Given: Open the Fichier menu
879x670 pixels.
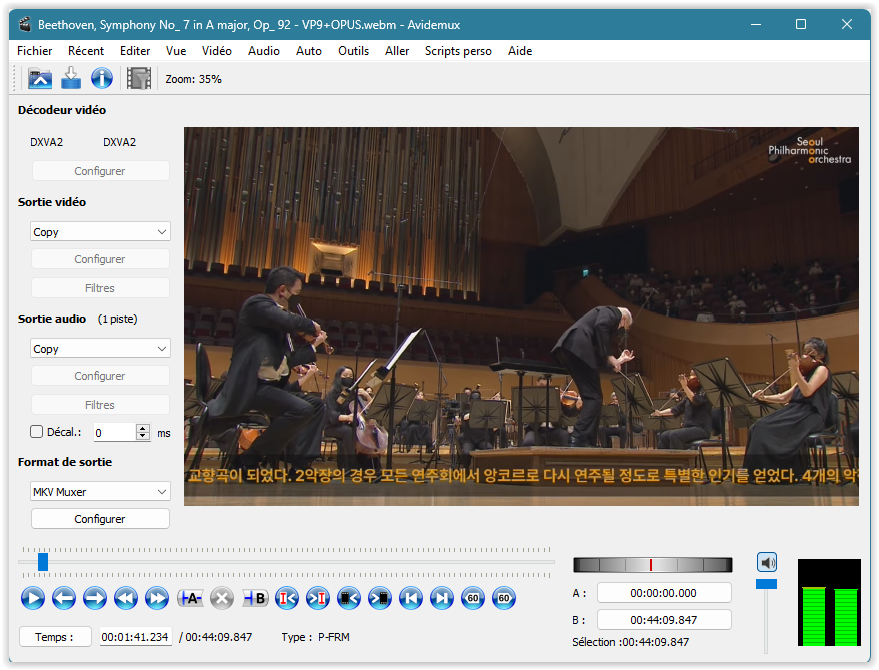Looking at the screenshot, I should (x=35, y=51).
